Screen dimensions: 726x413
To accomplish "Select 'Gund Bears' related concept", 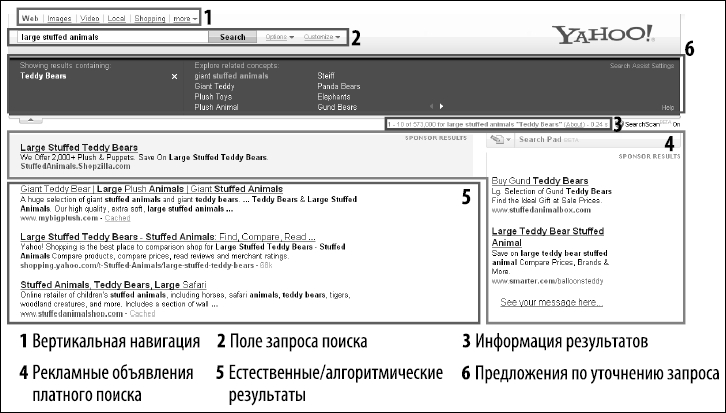I will click(x=337, y=107).
